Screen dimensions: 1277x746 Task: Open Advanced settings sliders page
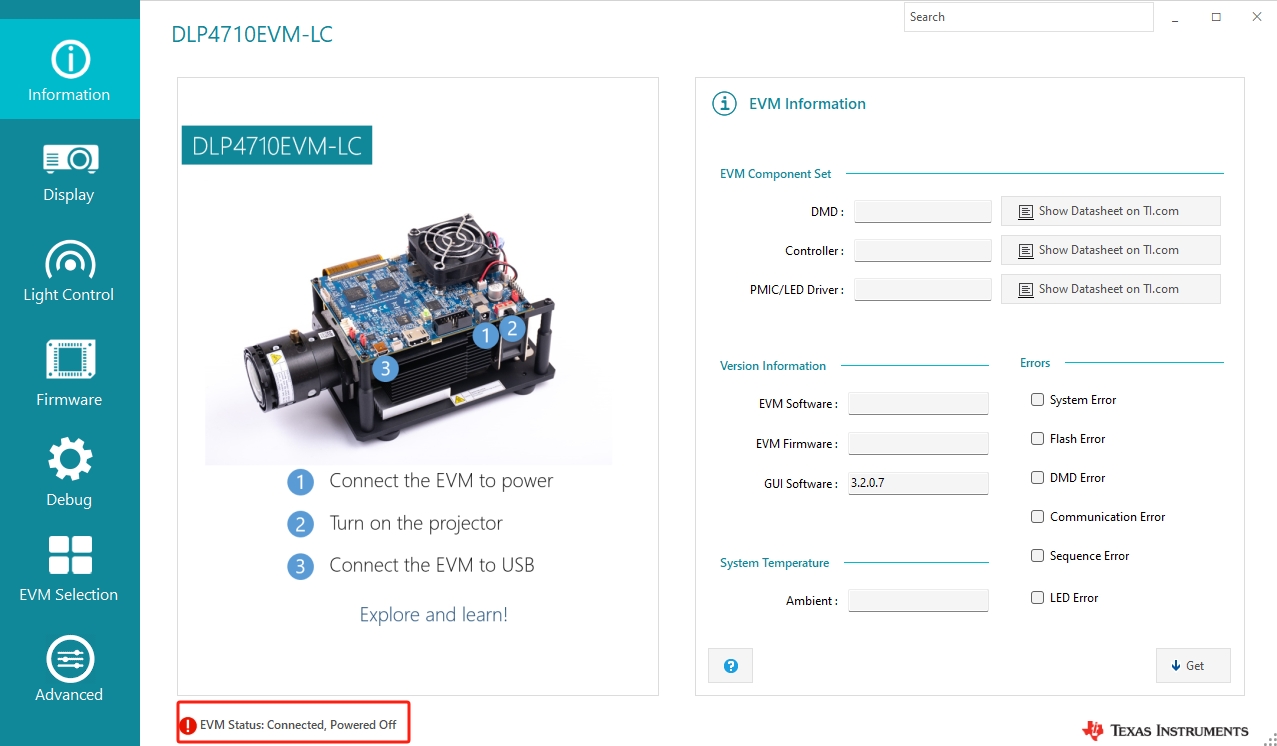[x=69, y=670]
